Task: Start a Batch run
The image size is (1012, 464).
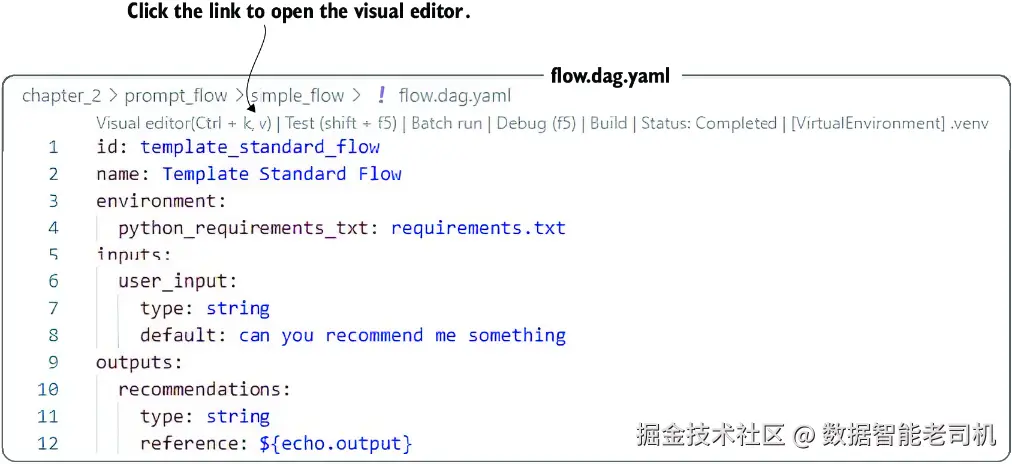Action: click(x=447, y=123)
